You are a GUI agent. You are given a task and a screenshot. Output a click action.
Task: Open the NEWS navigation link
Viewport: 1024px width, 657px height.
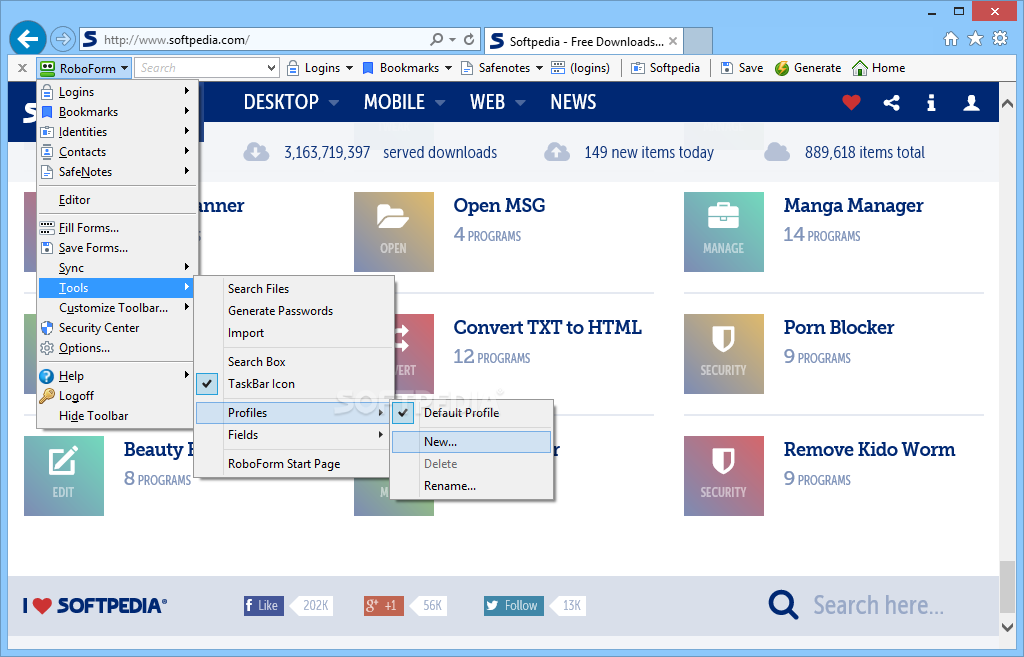coord(573,102)
